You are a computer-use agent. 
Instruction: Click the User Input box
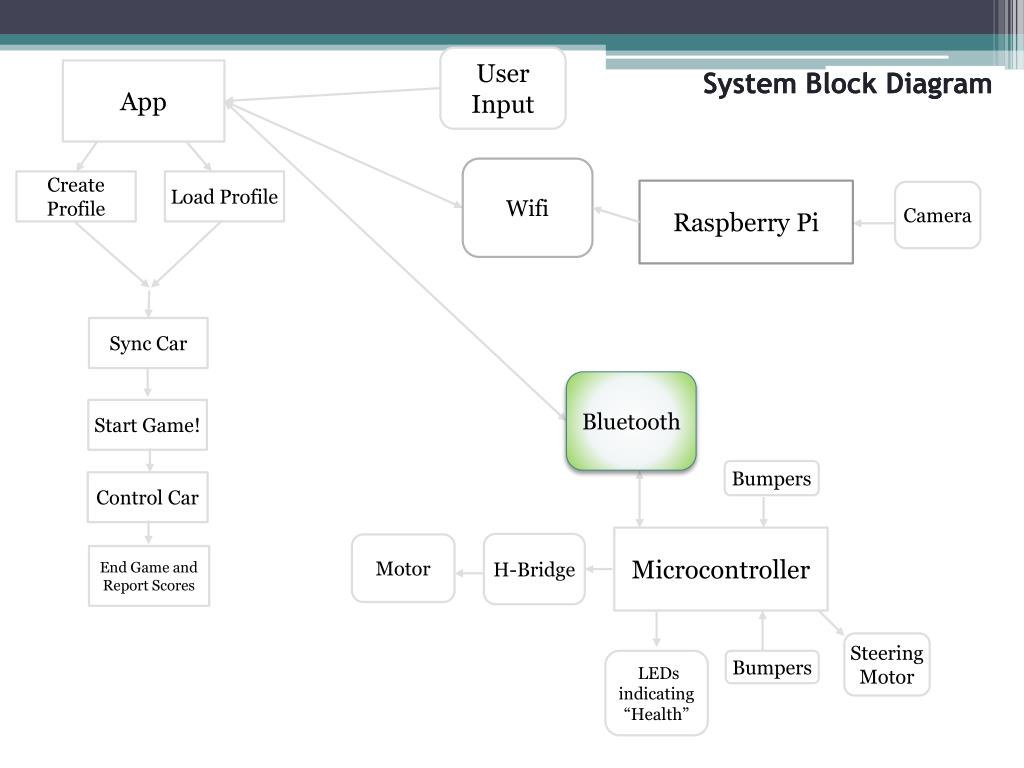click(503, 88)
